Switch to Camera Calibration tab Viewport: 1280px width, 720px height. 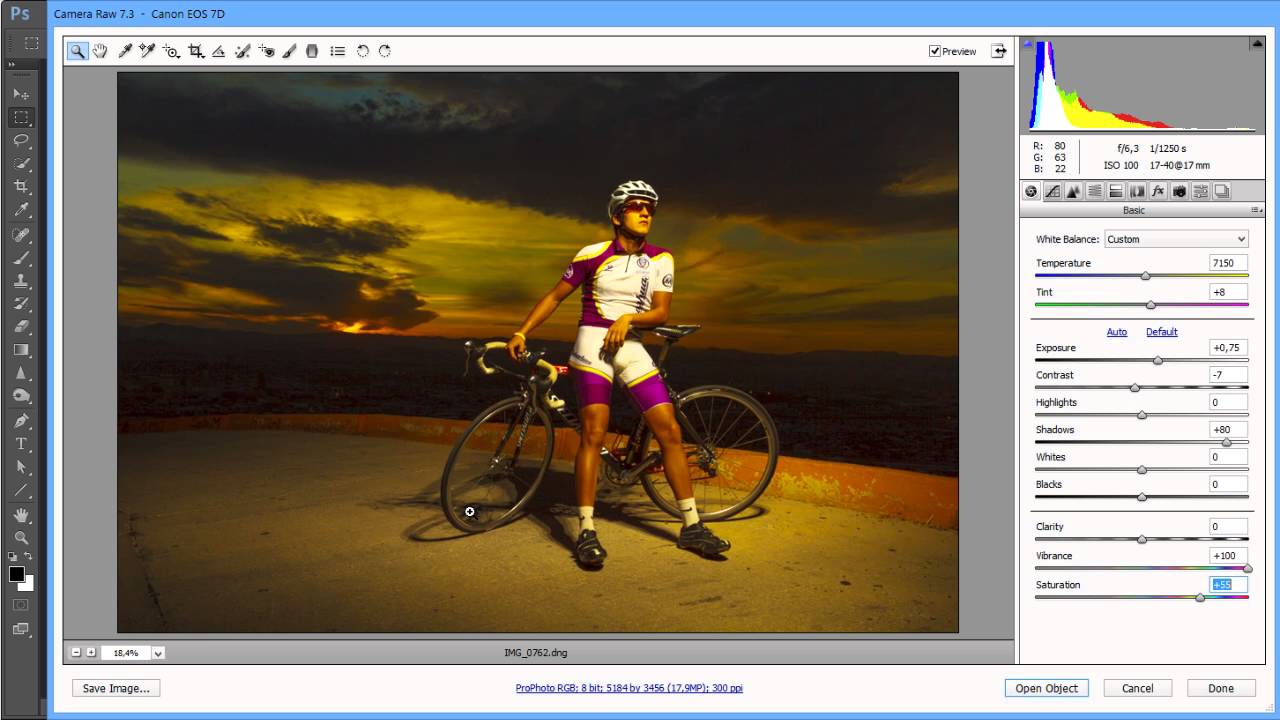1179,191
